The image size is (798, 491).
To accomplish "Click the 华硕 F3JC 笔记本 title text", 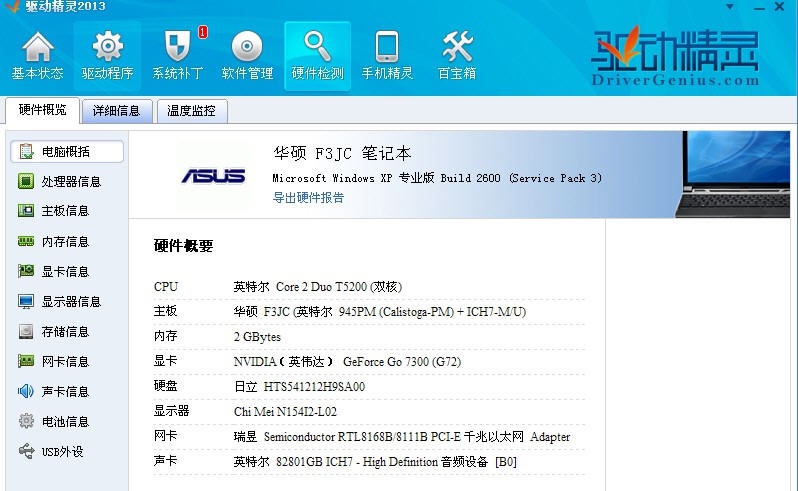I will 342,153.
